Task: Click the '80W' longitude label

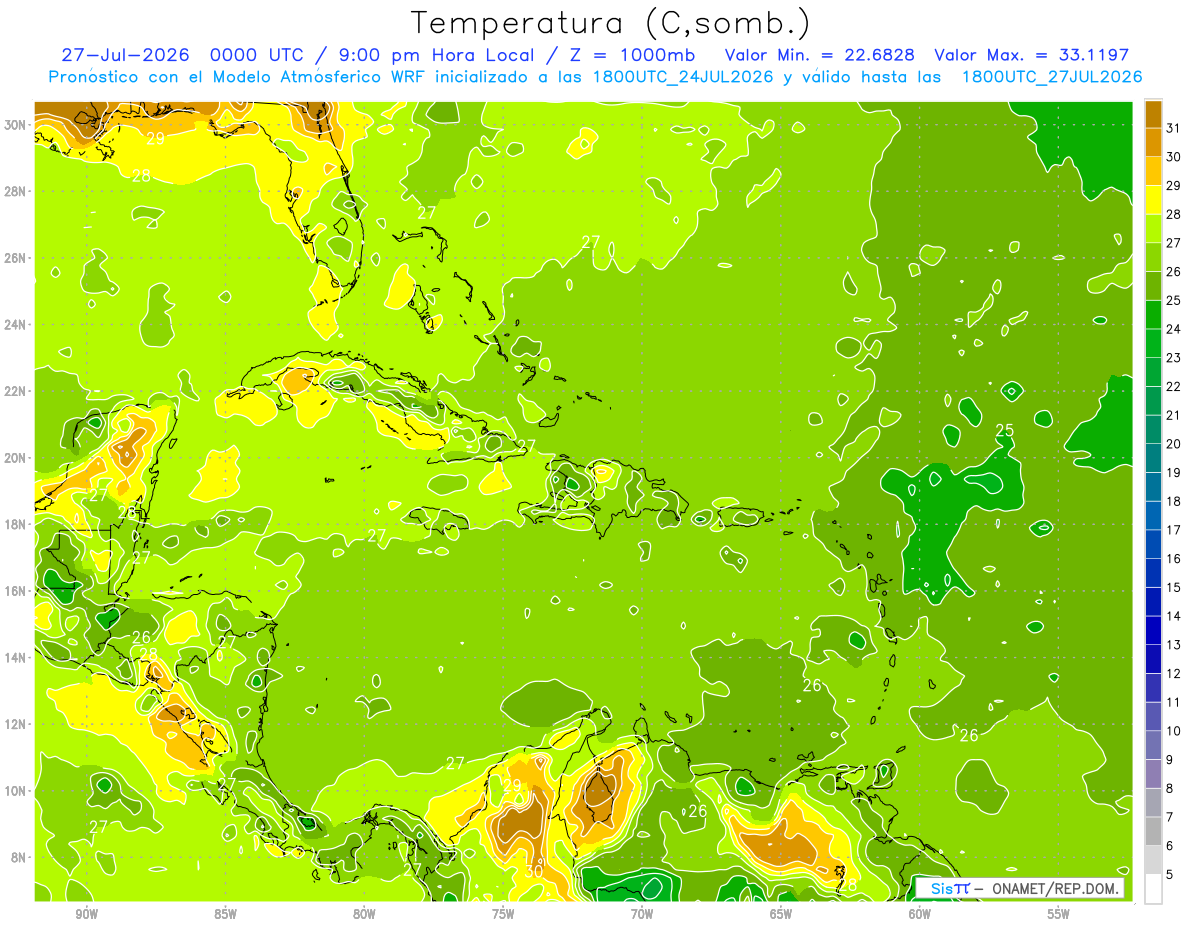Action: point(364,914)
